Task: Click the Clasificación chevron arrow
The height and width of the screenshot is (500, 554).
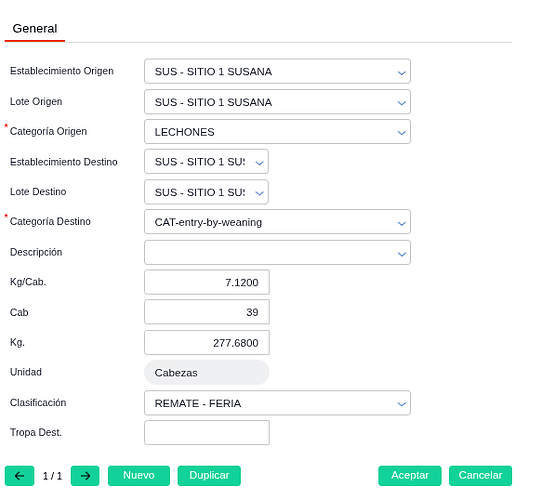Action: pyautogui.click(x=401, y=404)
